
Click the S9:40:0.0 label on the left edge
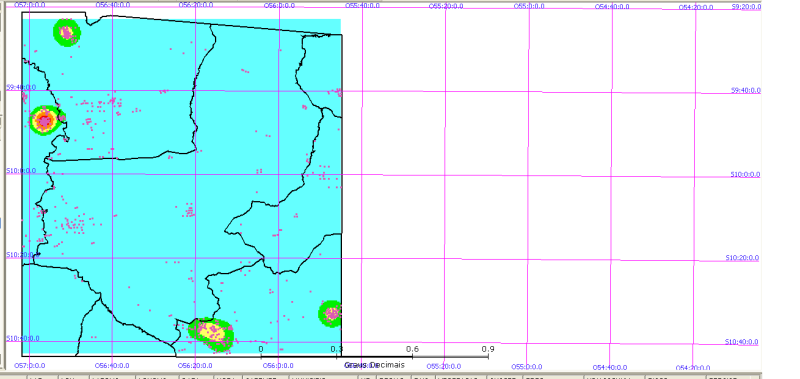point(21,87)
